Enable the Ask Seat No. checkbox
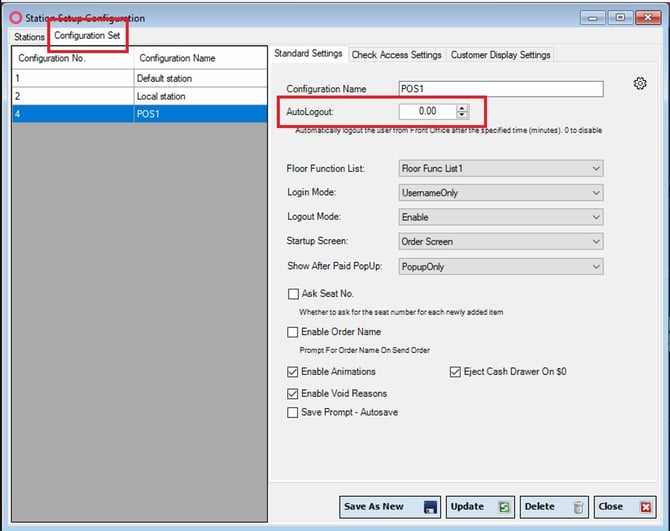 [x=293, y=294]
